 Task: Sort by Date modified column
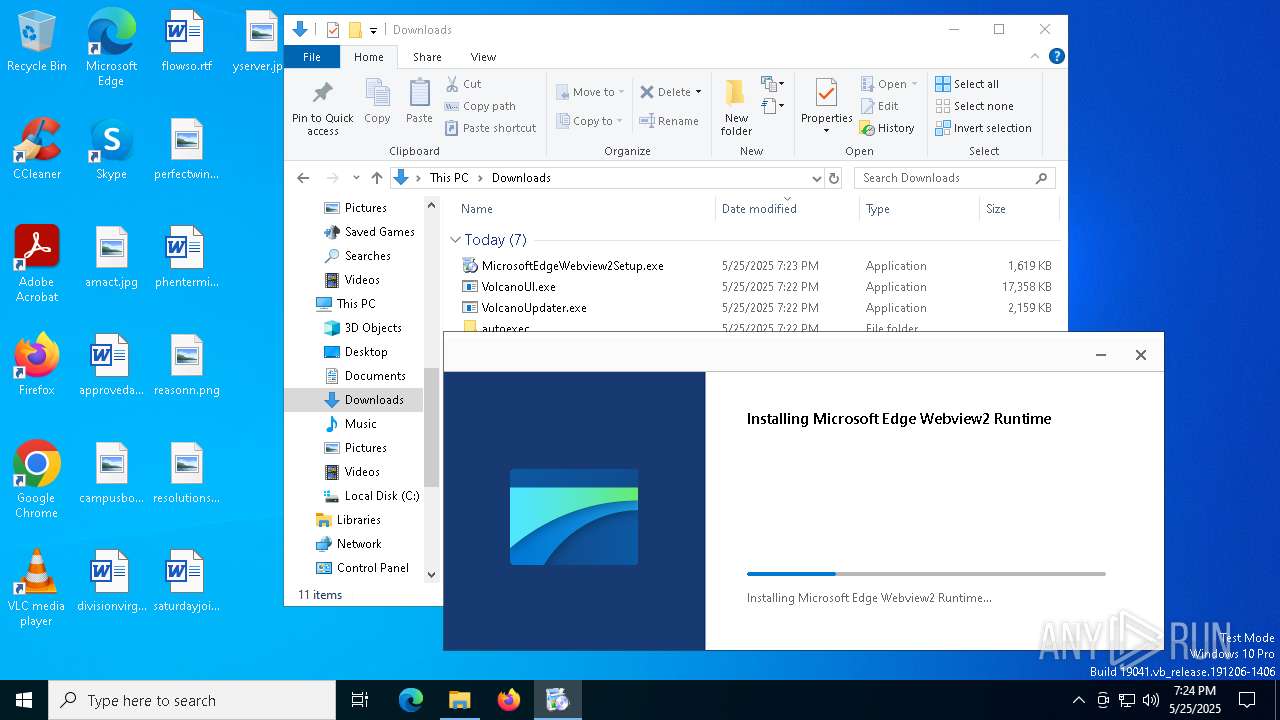[x=787, y=209]
